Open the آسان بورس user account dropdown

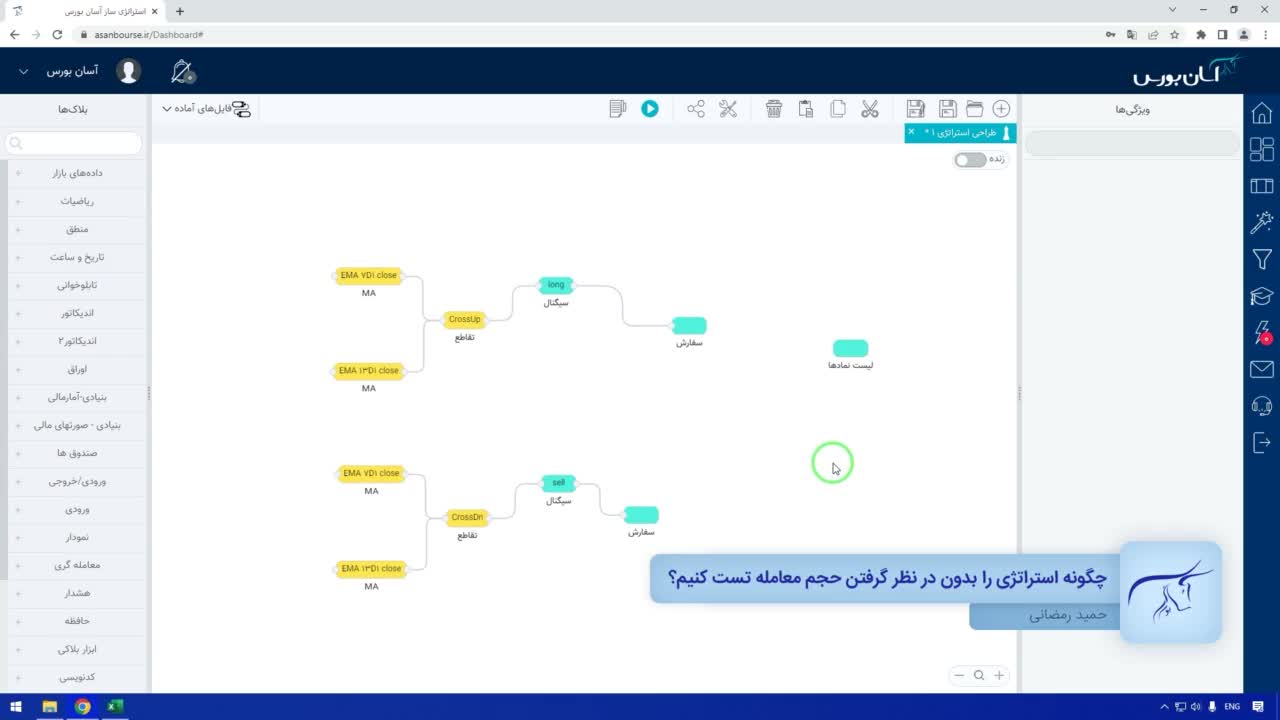(72, 72)
